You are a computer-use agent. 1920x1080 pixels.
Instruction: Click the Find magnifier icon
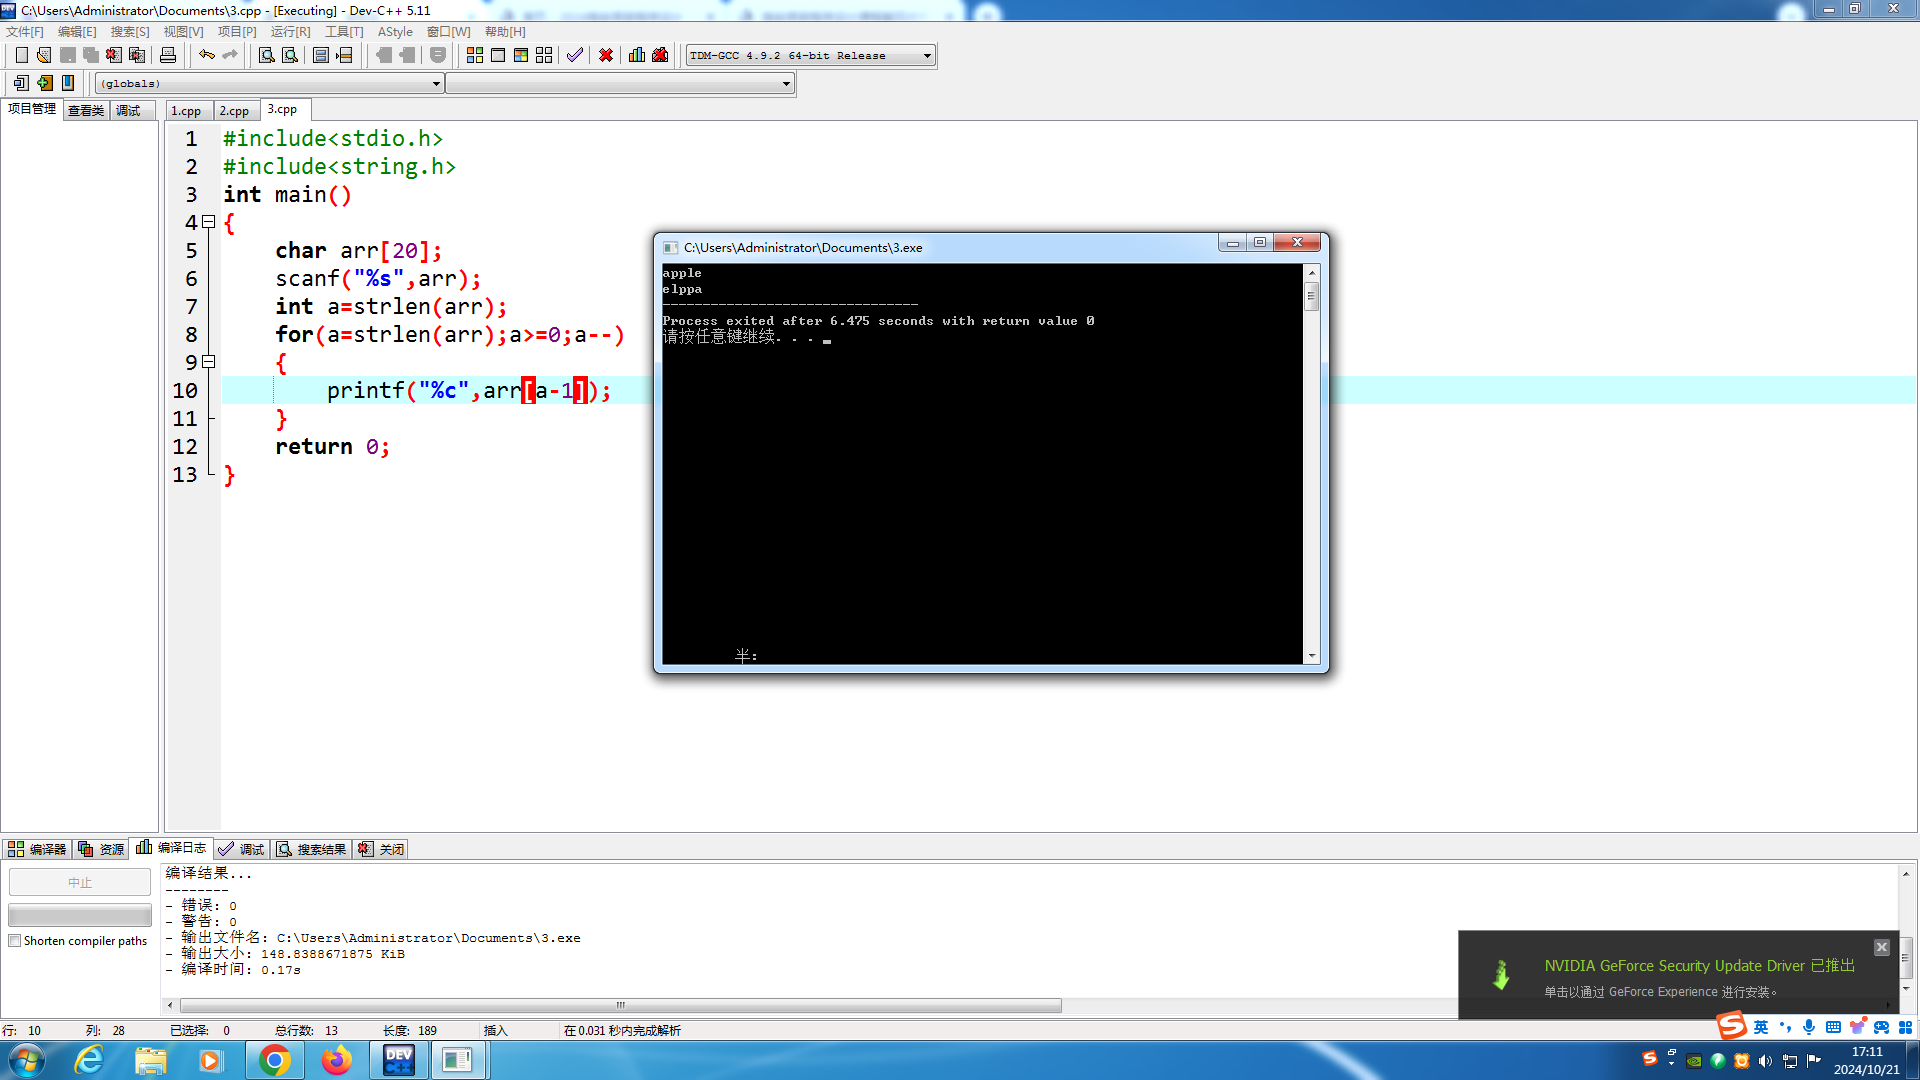[x=267, y=55]
